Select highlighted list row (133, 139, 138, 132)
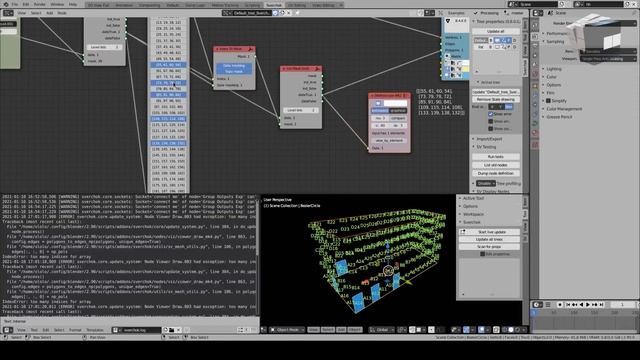Image resolution: width=640 pixels, height=360 pixels. (x=169, y=143)
